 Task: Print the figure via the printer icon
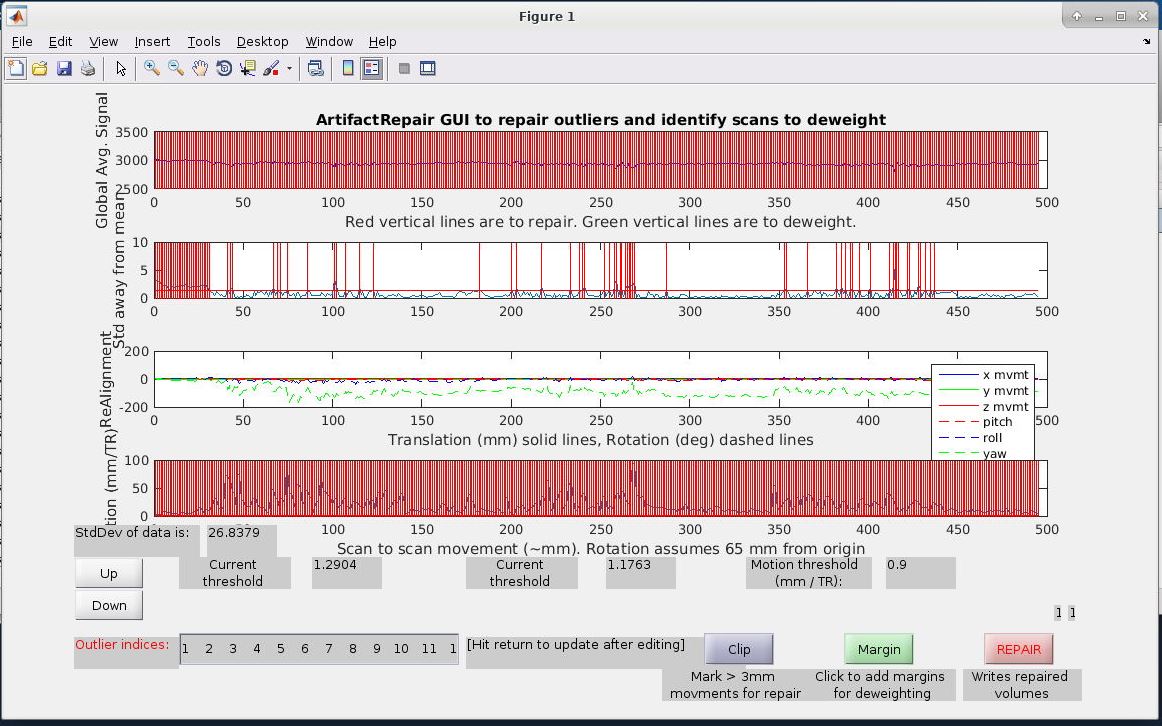coord(88,69)
